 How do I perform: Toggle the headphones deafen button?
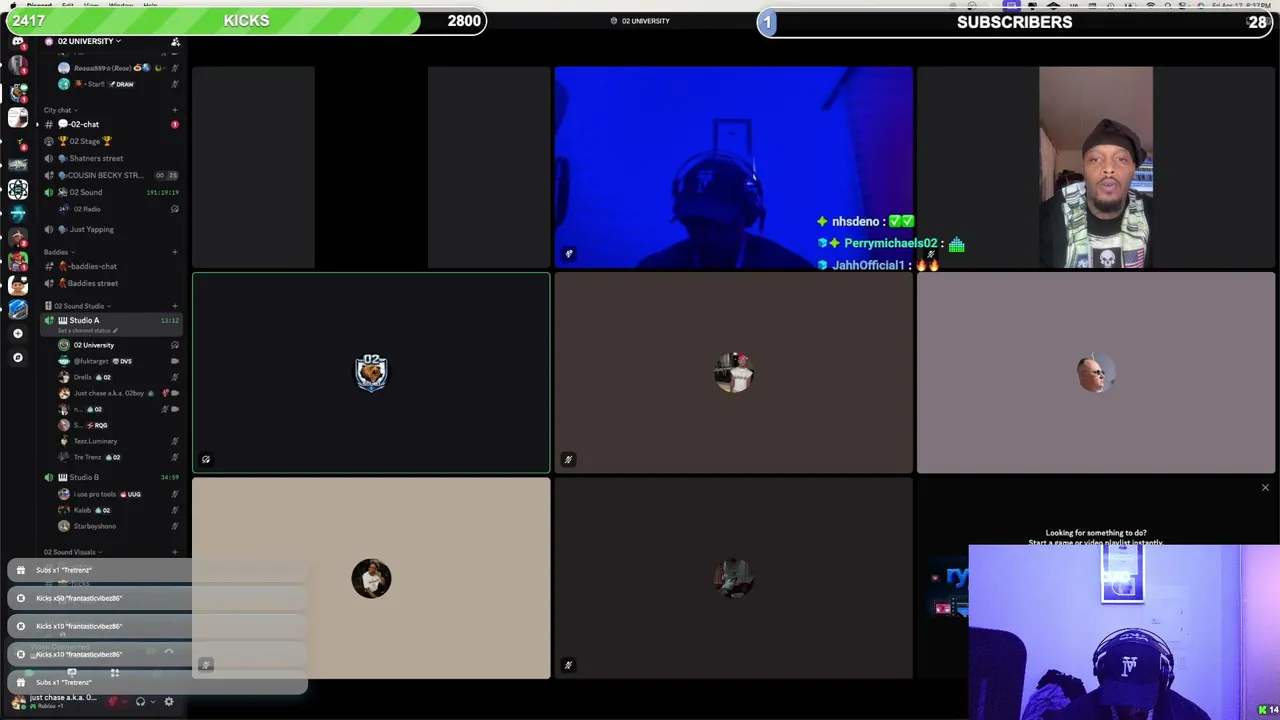click(x=140, y=702)
